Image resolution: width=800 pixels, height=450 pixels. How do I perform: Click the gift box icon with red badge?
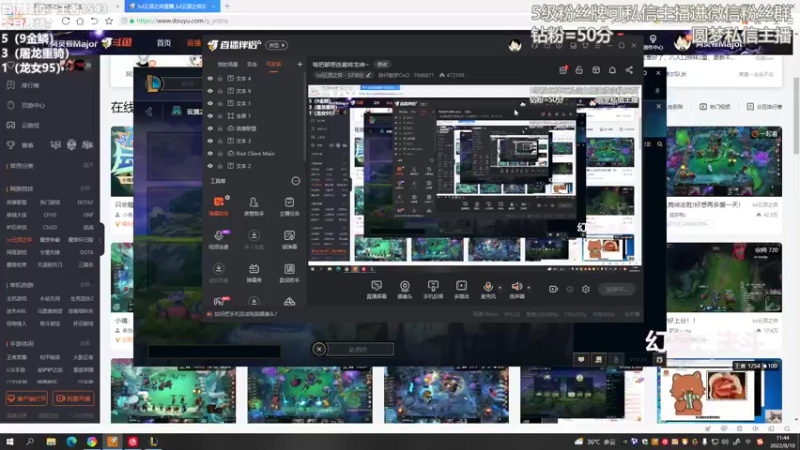click(563, 70)
